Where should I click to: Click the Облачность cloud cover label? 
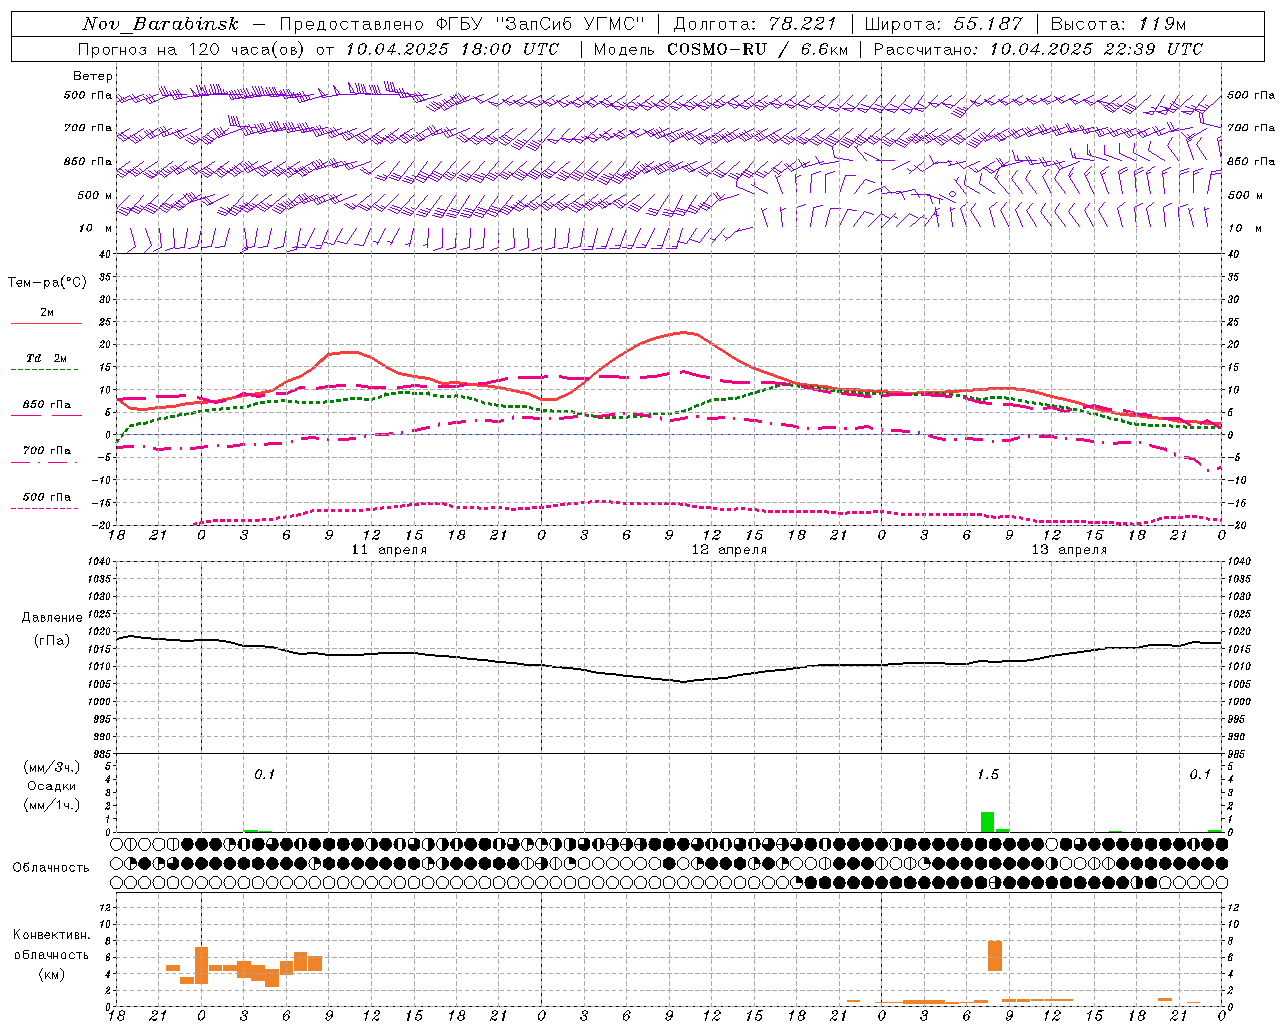point(51,868)
